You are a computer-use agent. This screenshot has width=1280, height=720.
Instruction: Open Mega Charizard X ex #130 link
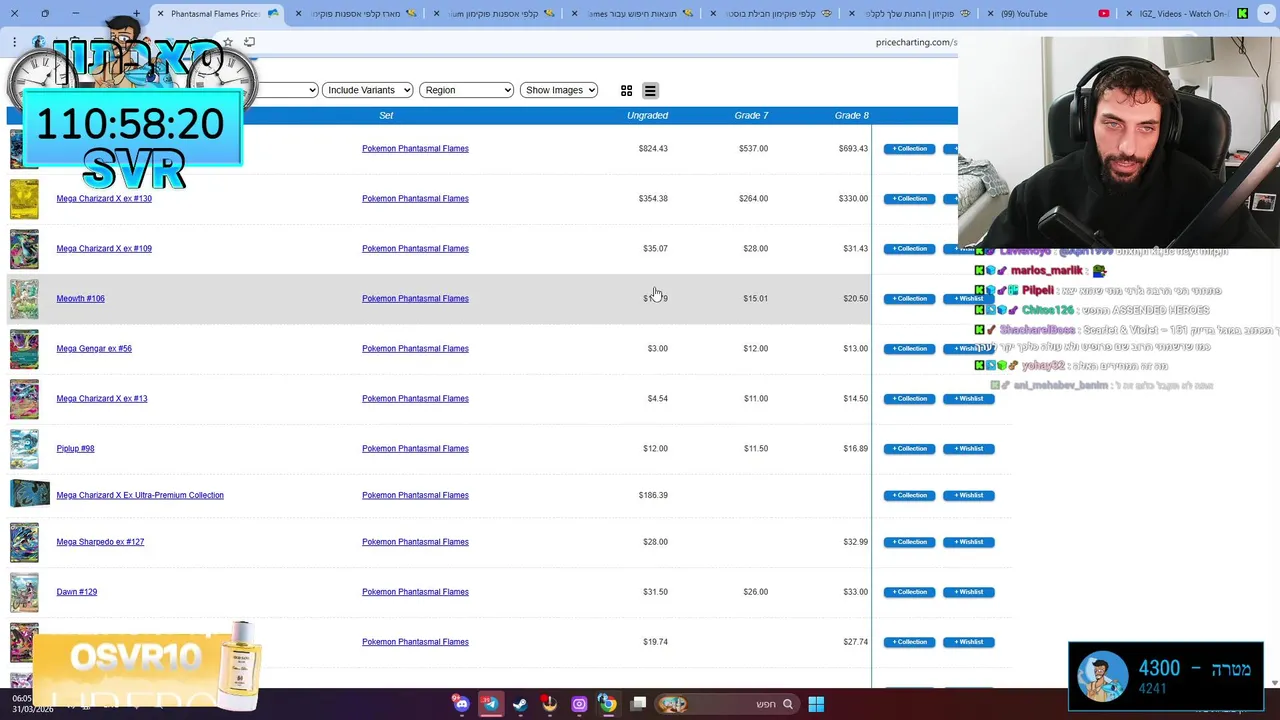(104, 199)
